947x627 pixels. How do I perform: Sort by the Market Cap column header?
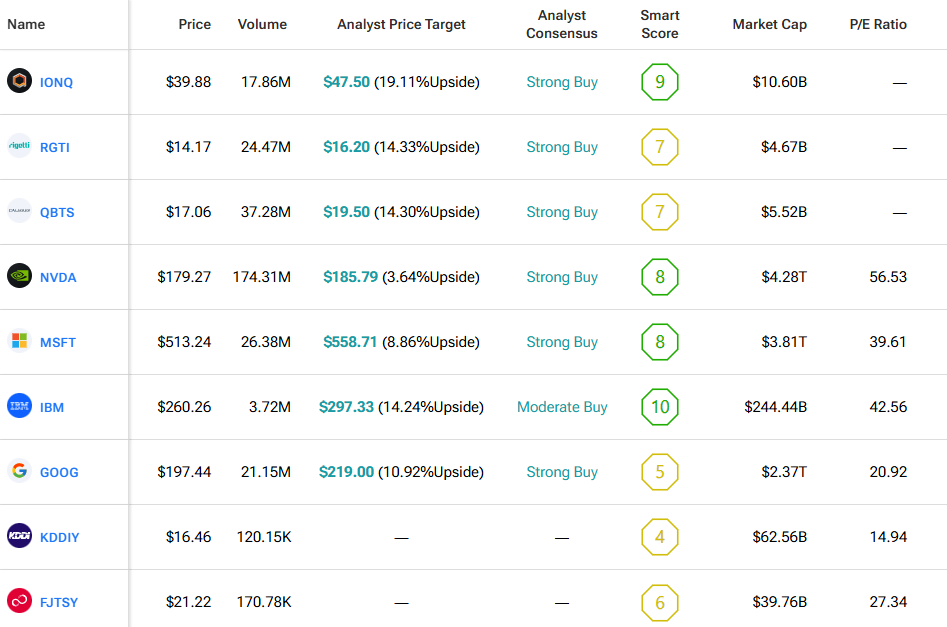tap(769, 24)
